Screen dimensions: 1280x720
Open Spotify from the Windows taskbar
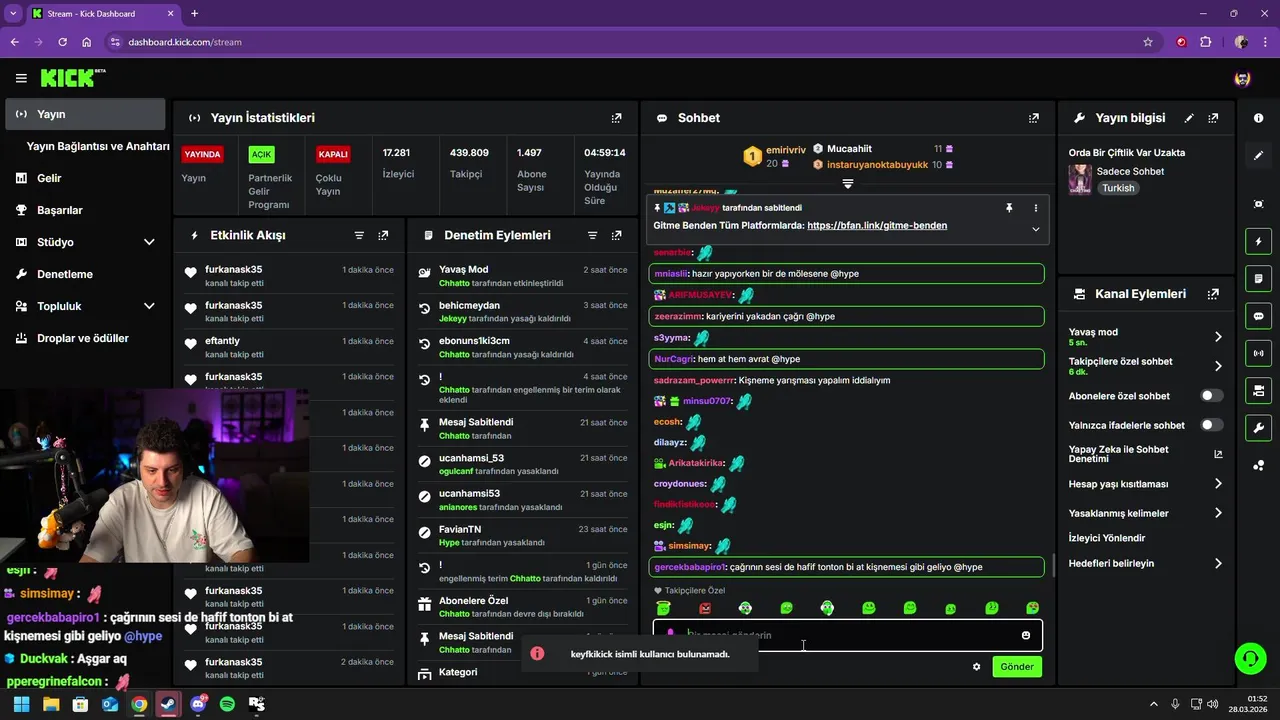click(227, 704)
